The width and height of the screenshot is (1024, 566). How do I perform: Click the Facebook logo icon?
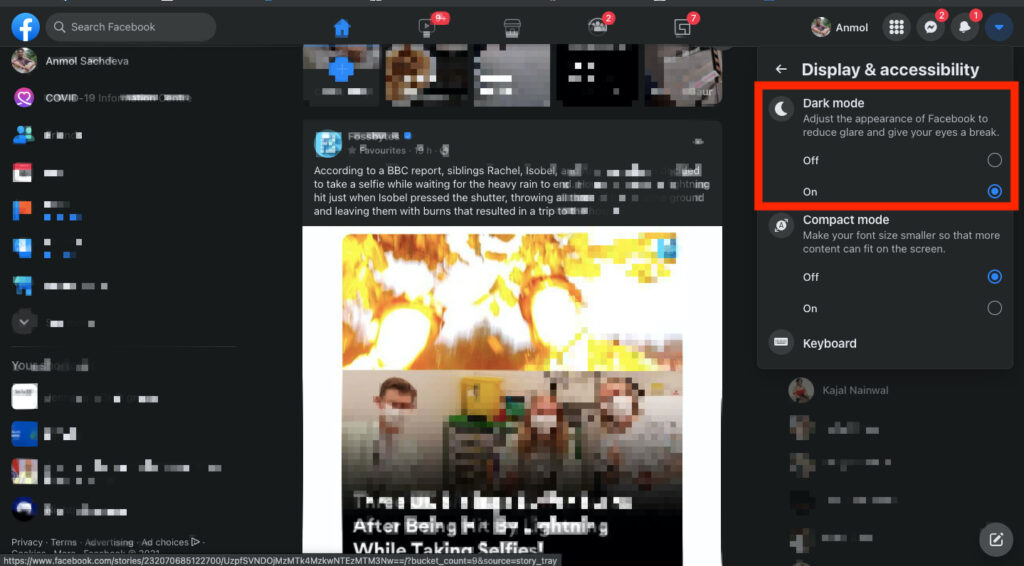click(25, 27)
